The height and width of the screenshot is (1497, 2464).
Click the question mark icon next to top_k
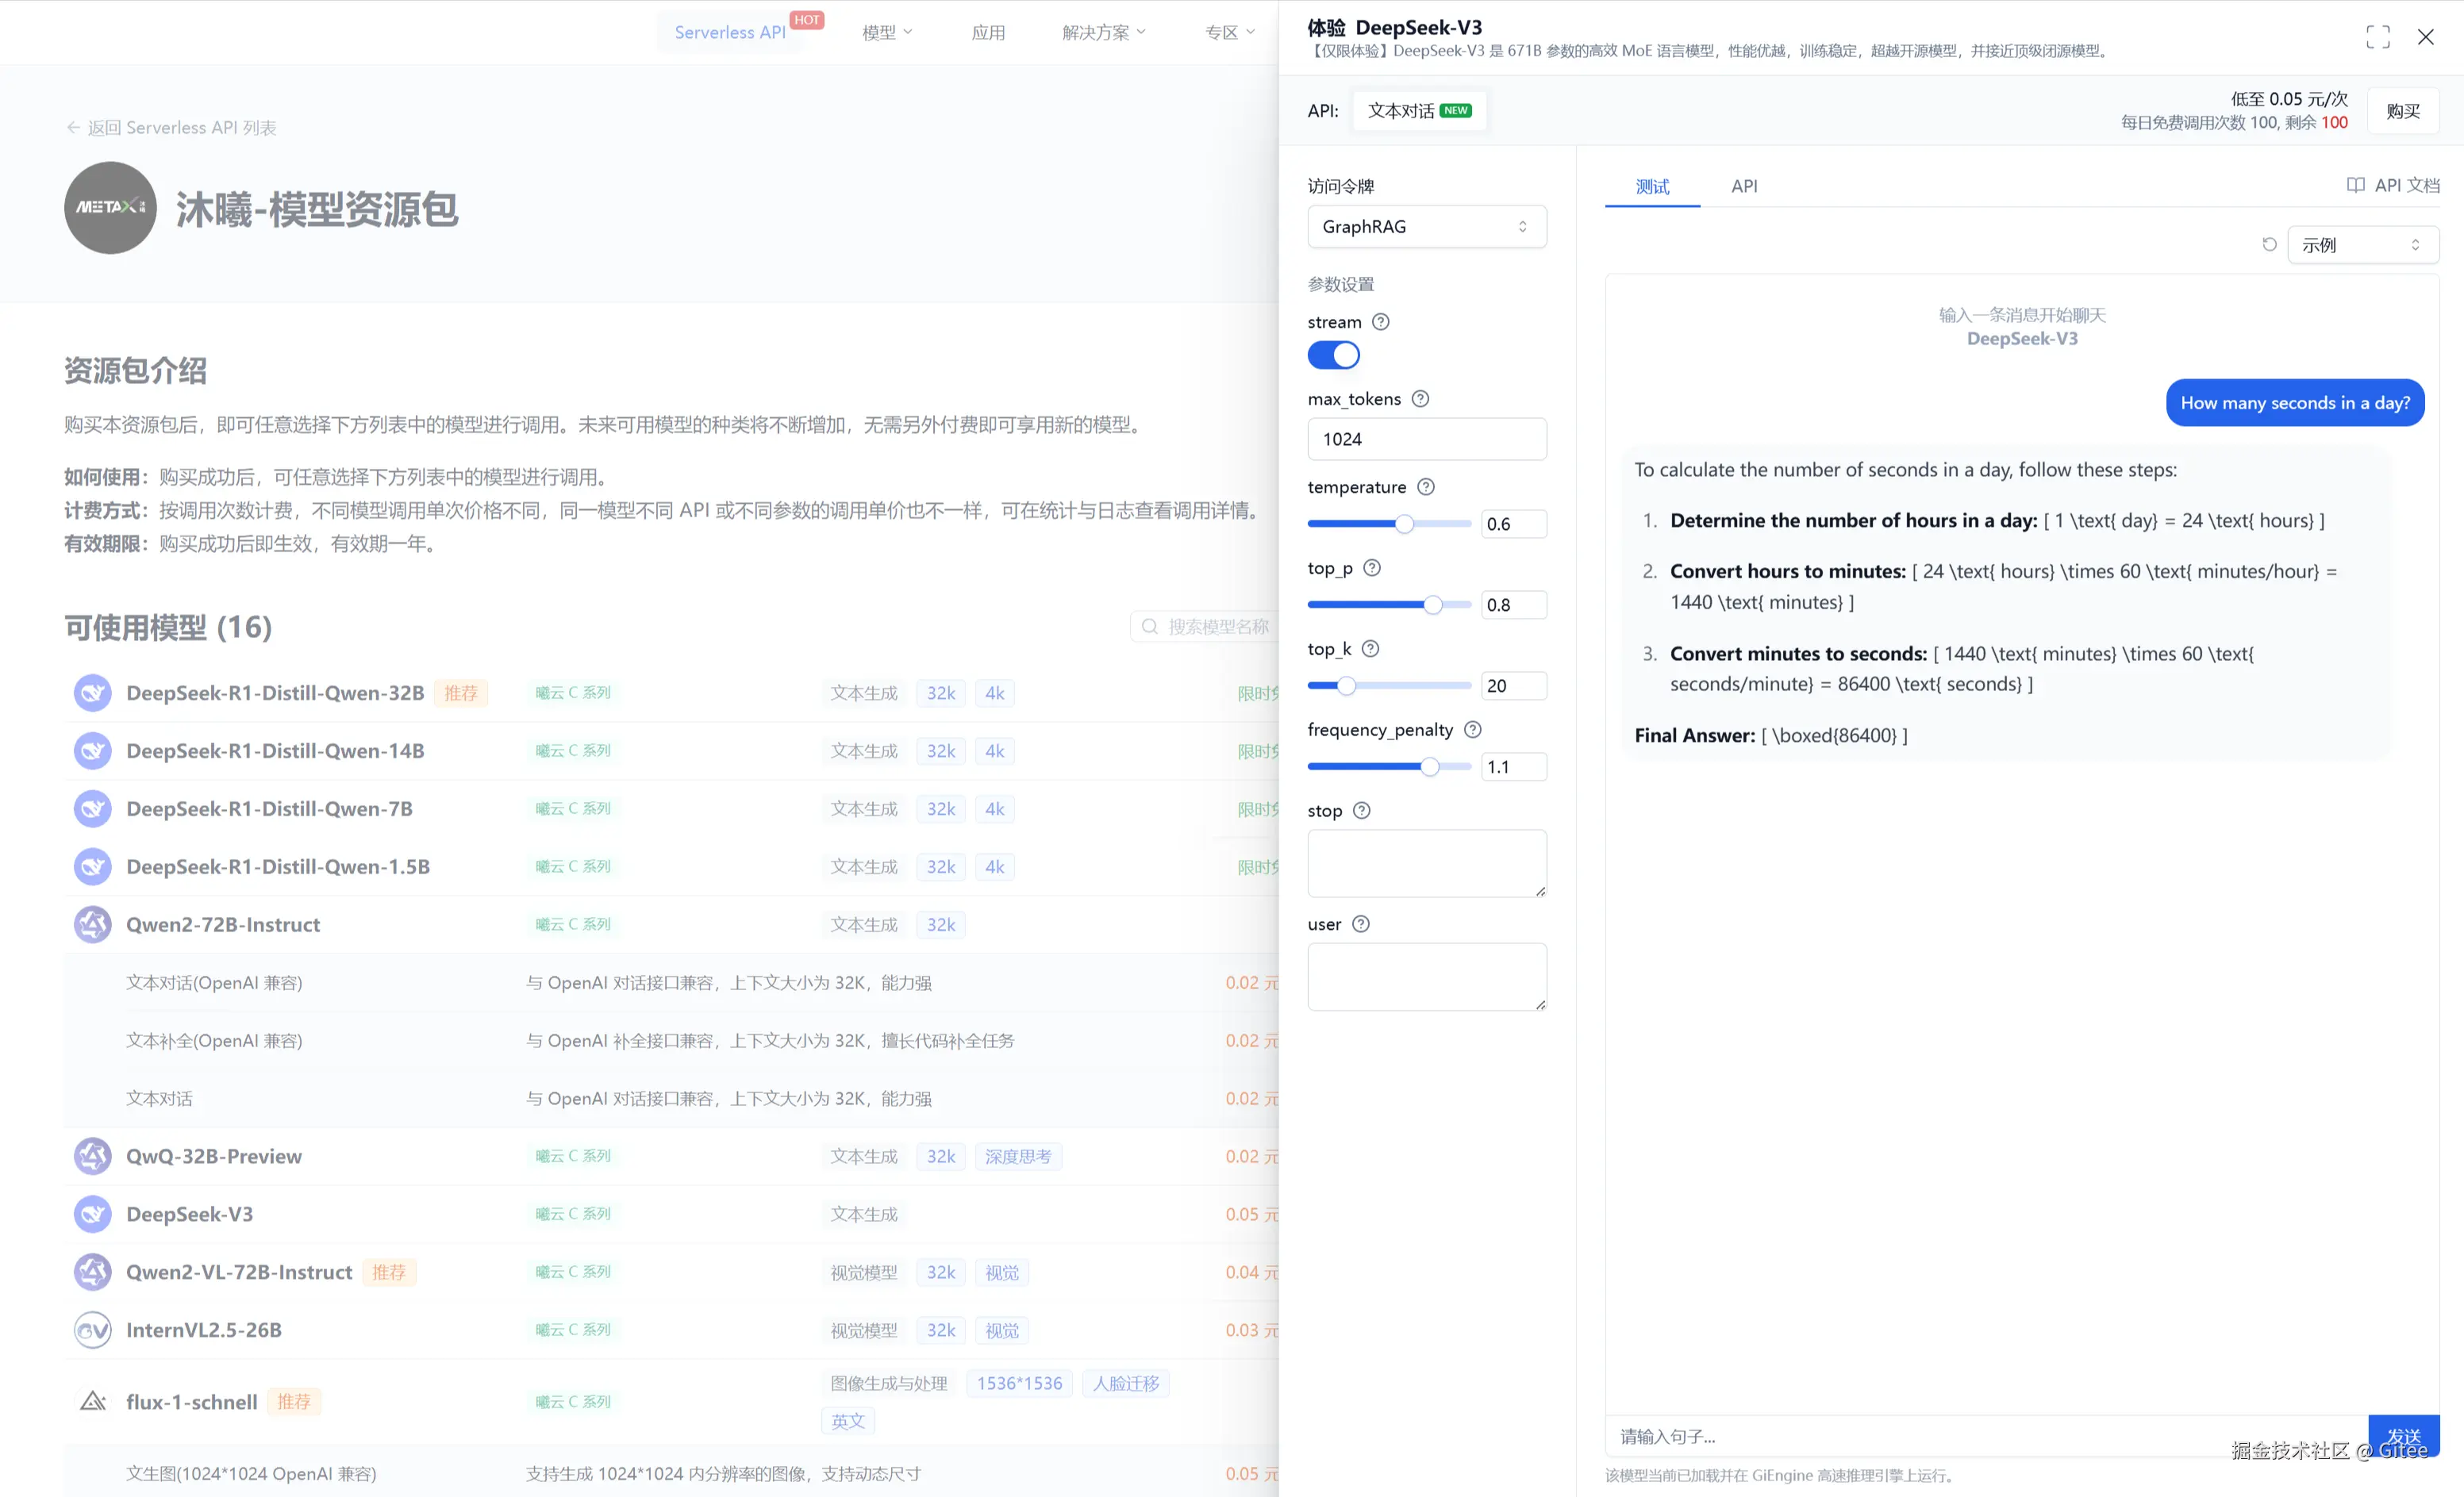coord(1370,649)
